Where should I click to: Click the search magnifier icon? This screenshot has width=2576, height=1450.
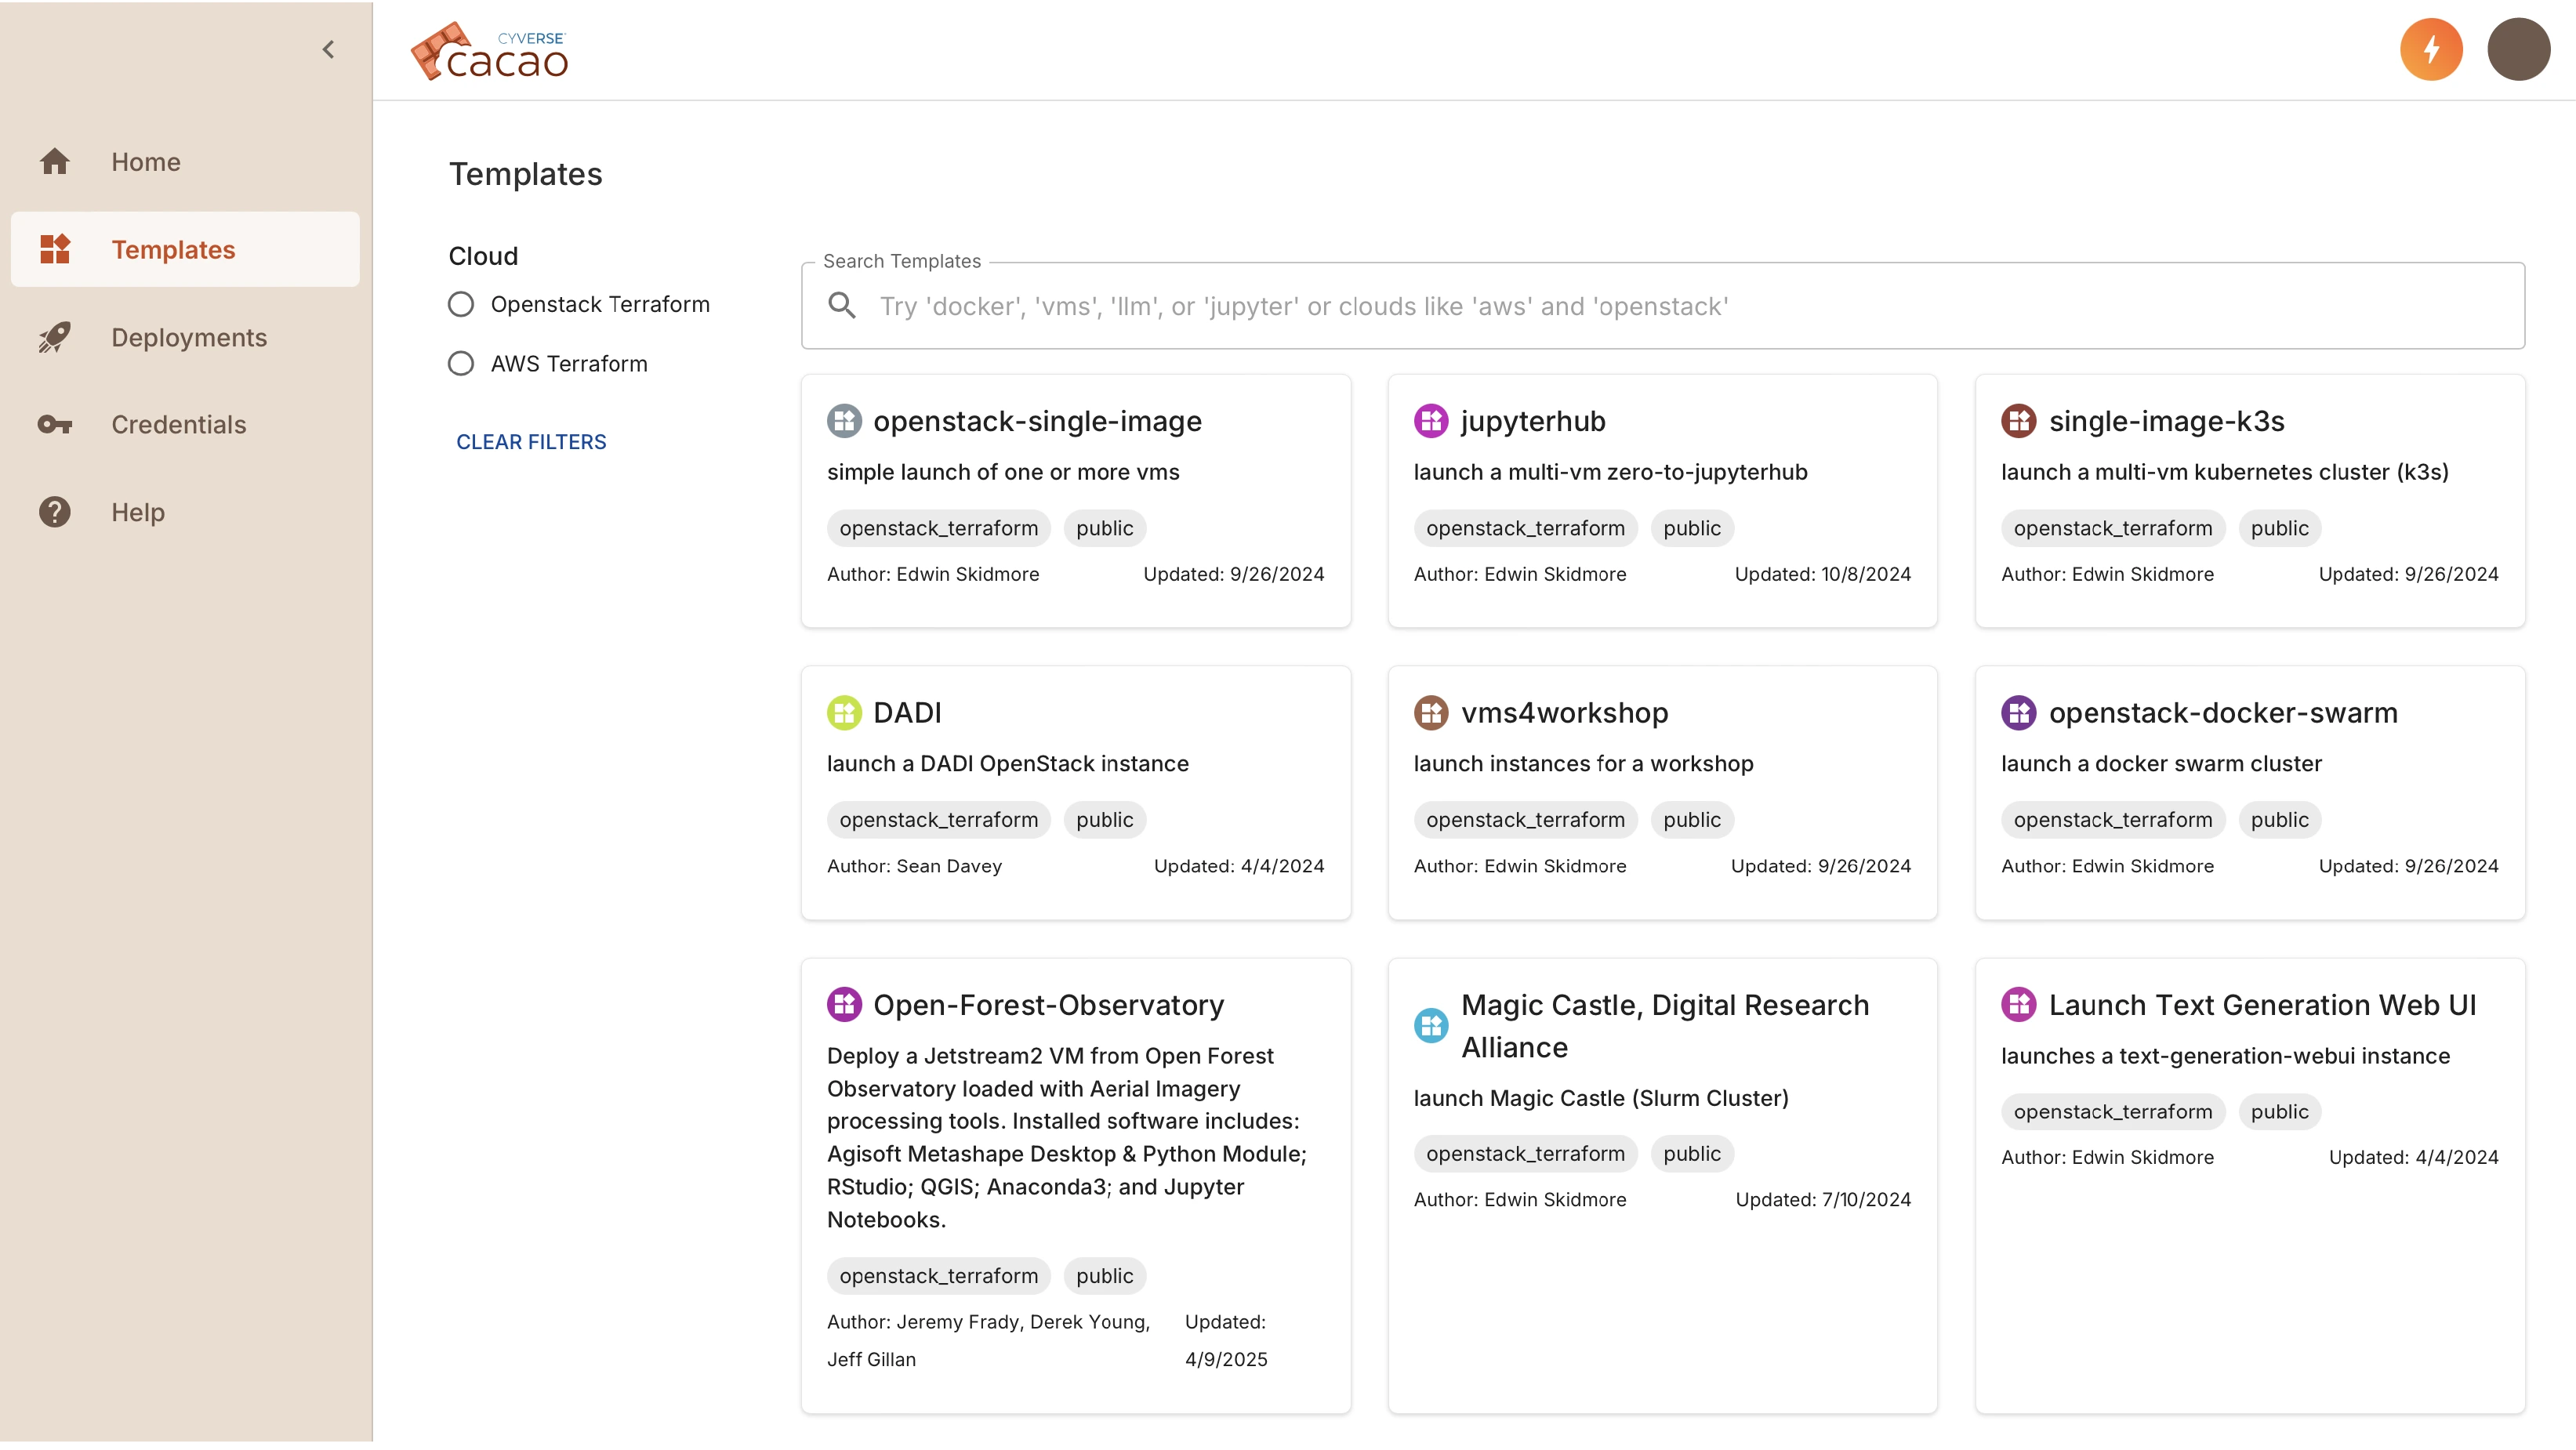tap(842, 305)
